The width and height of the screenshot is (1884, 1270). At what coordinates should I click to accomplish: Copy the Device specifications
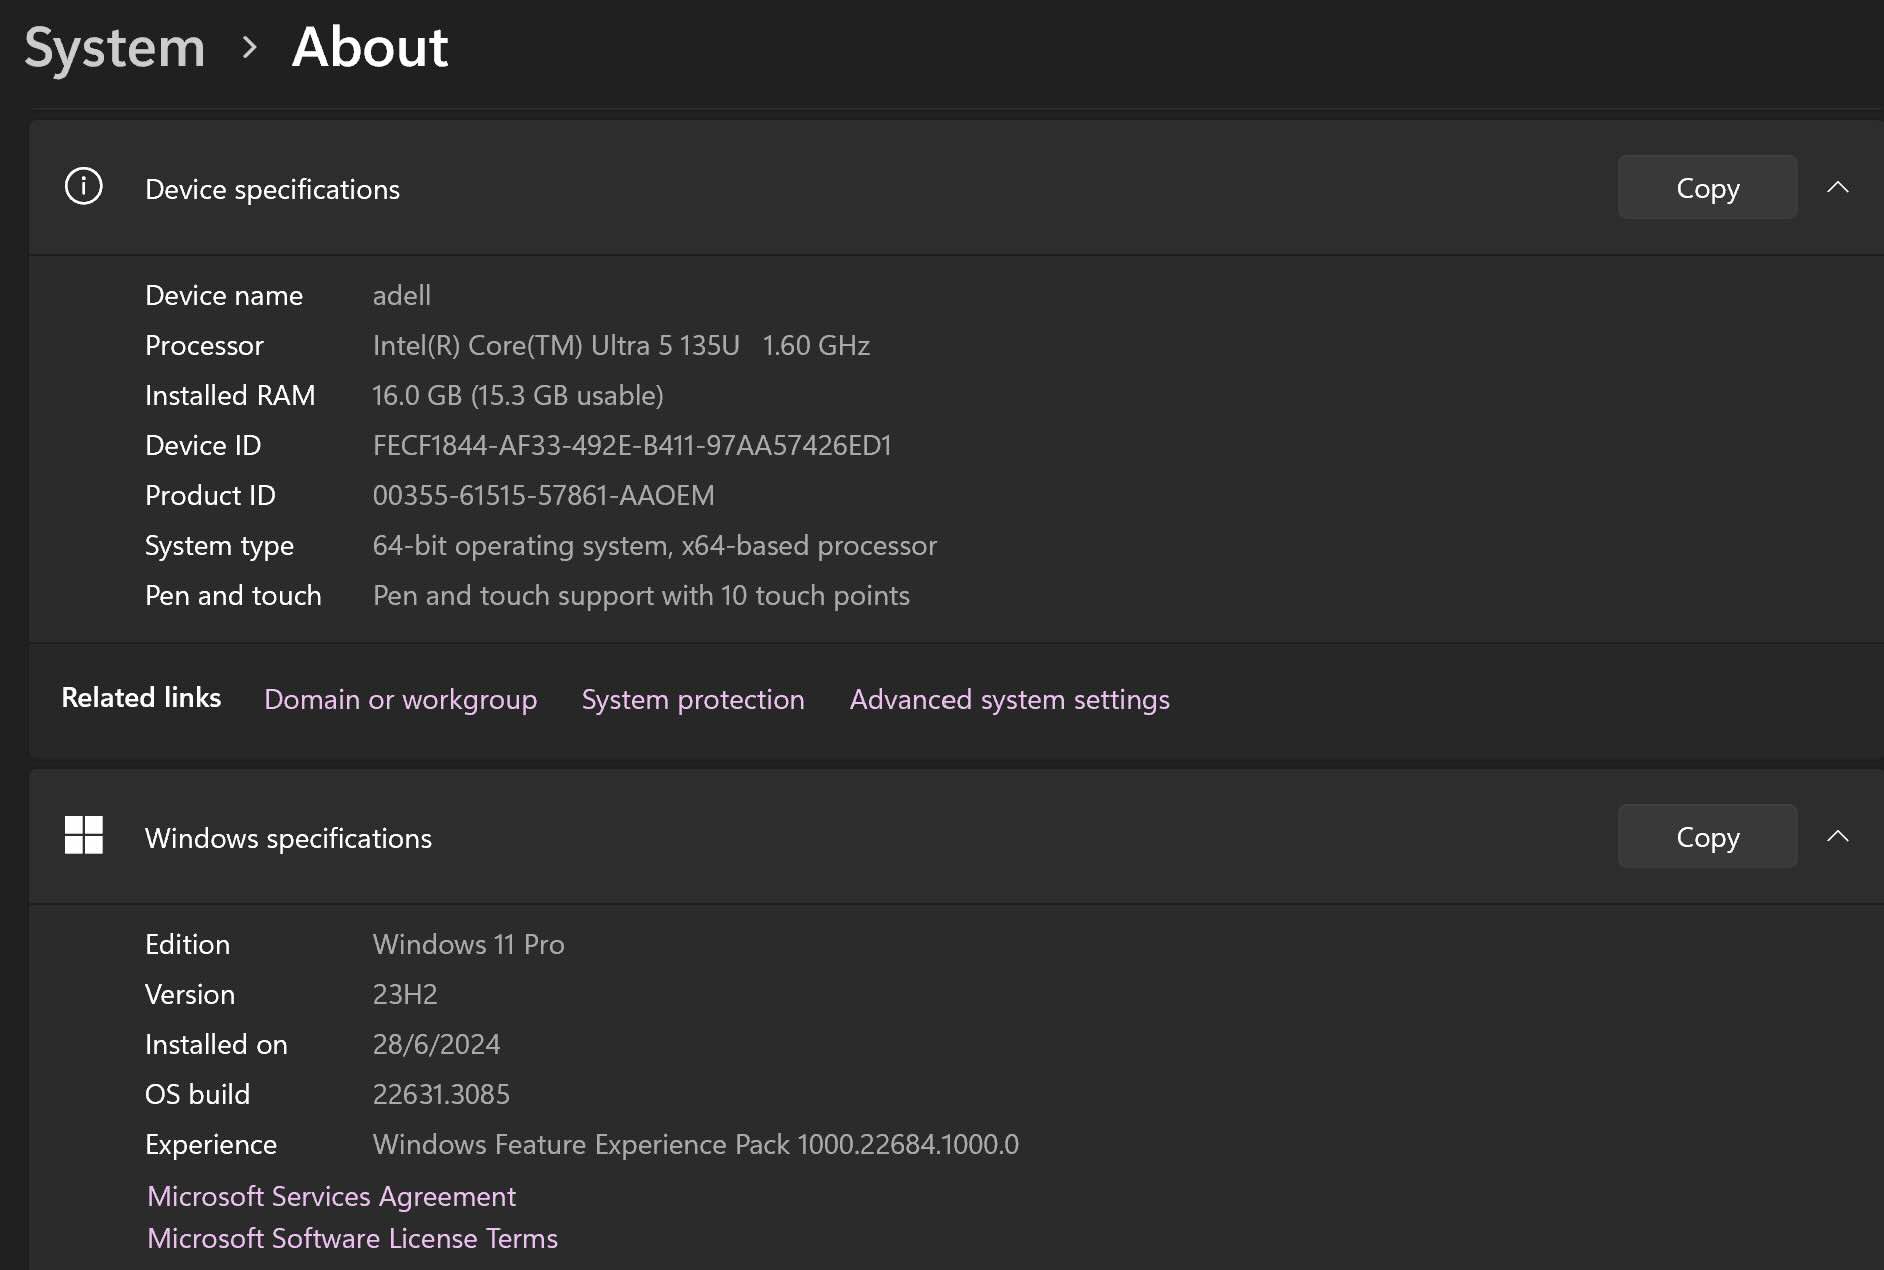[1707, 187]
